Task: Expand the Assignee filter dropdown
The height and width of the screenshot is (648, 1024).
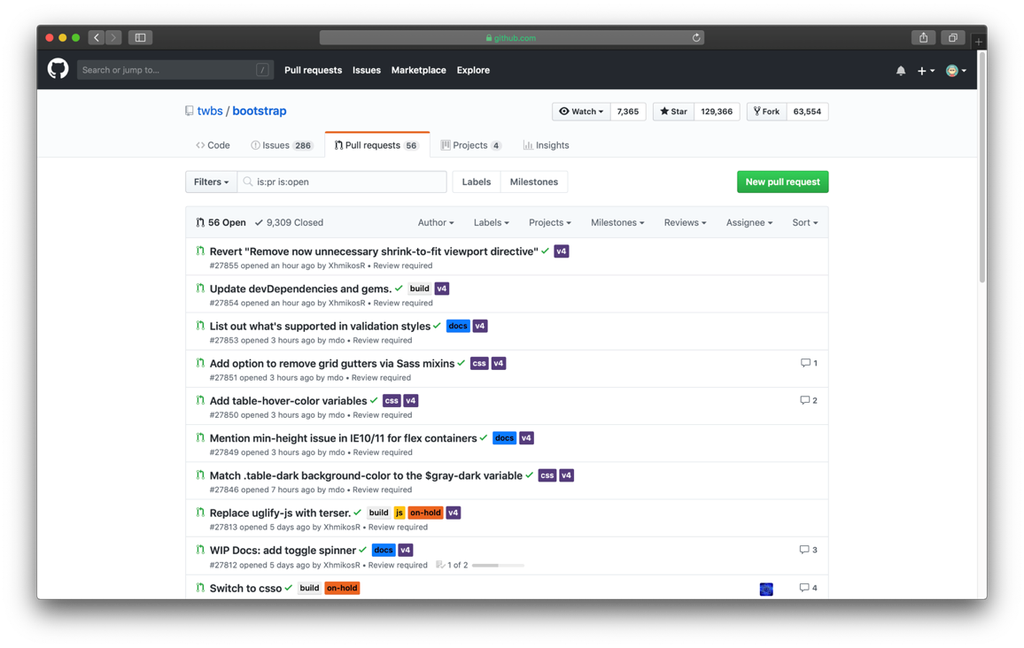Action: click(749, 223)
